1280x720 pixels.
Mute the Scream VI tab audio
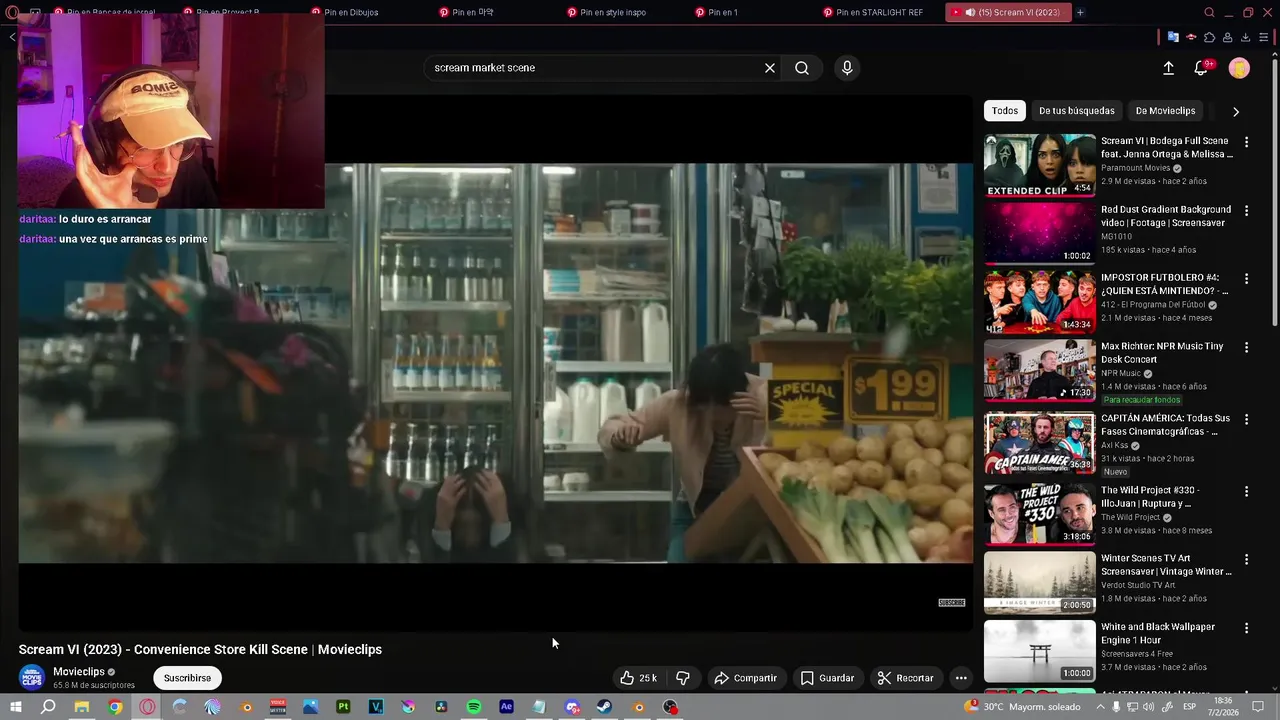pos(970,12)
